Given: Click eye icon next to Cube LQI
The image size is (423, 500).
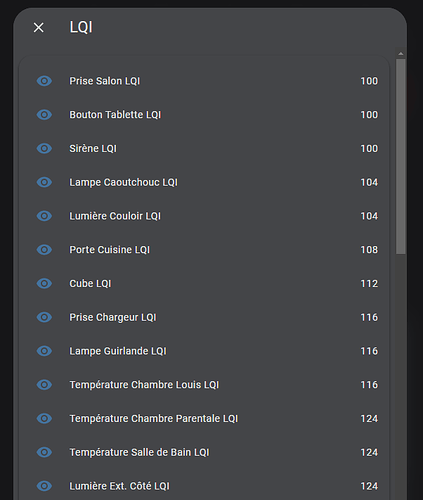Looking at the screenshot, I should (44, 283).
